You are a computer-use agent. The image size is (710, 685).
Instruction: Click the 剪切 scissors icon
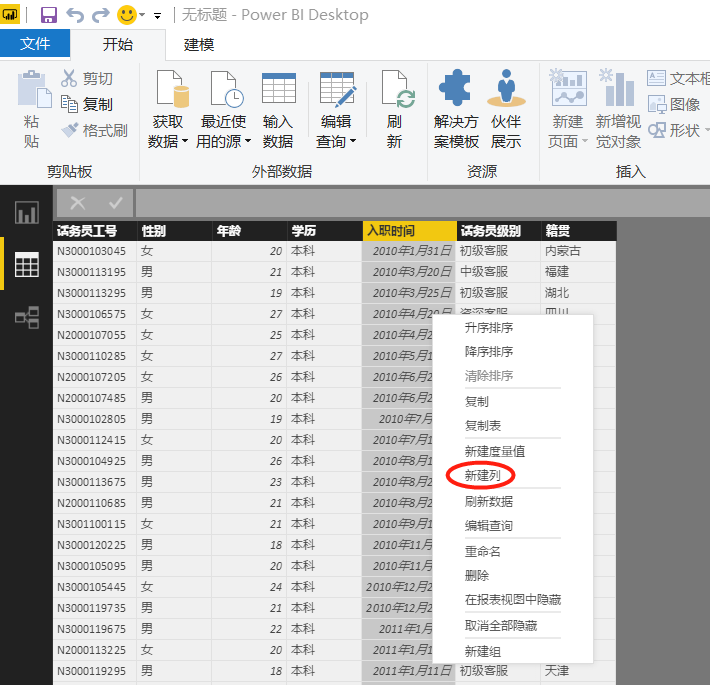[x=69, y=78]
